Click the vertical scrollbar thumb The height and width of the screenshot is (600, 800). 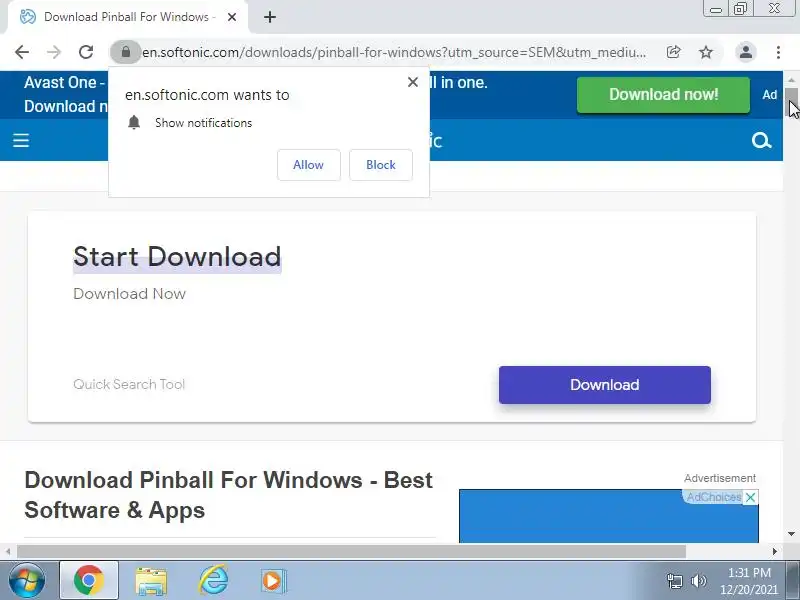791,102
